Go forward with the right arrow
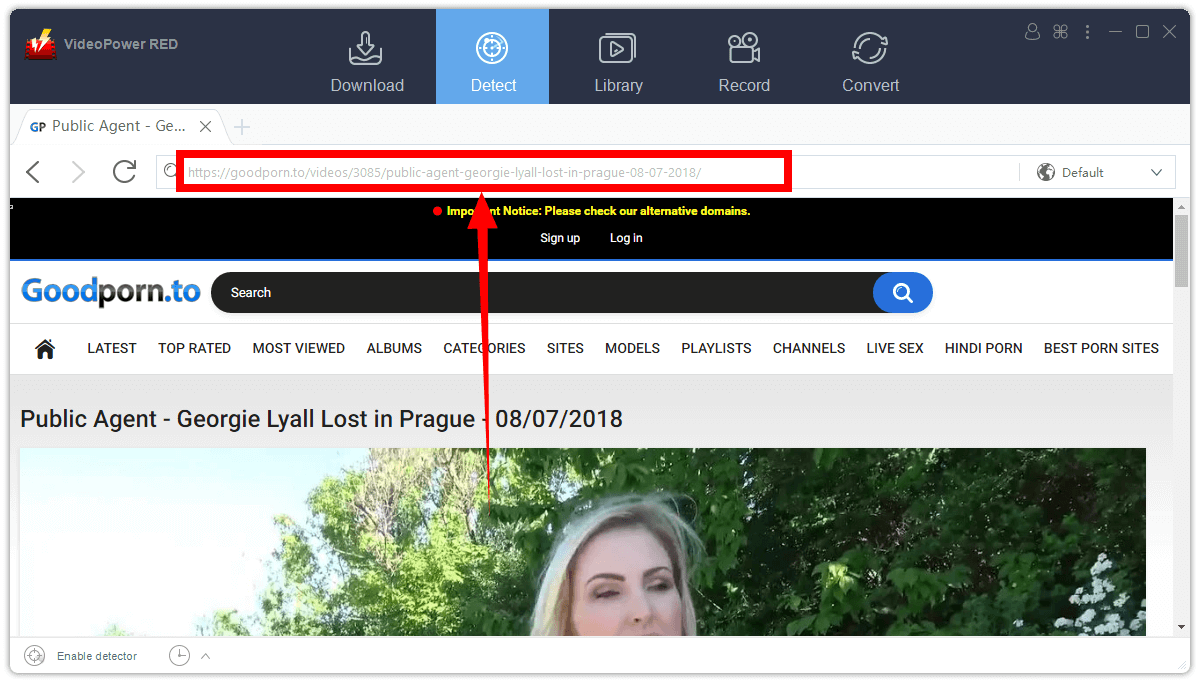Screen dimensions: 1198x682 (x=78, y=172)
